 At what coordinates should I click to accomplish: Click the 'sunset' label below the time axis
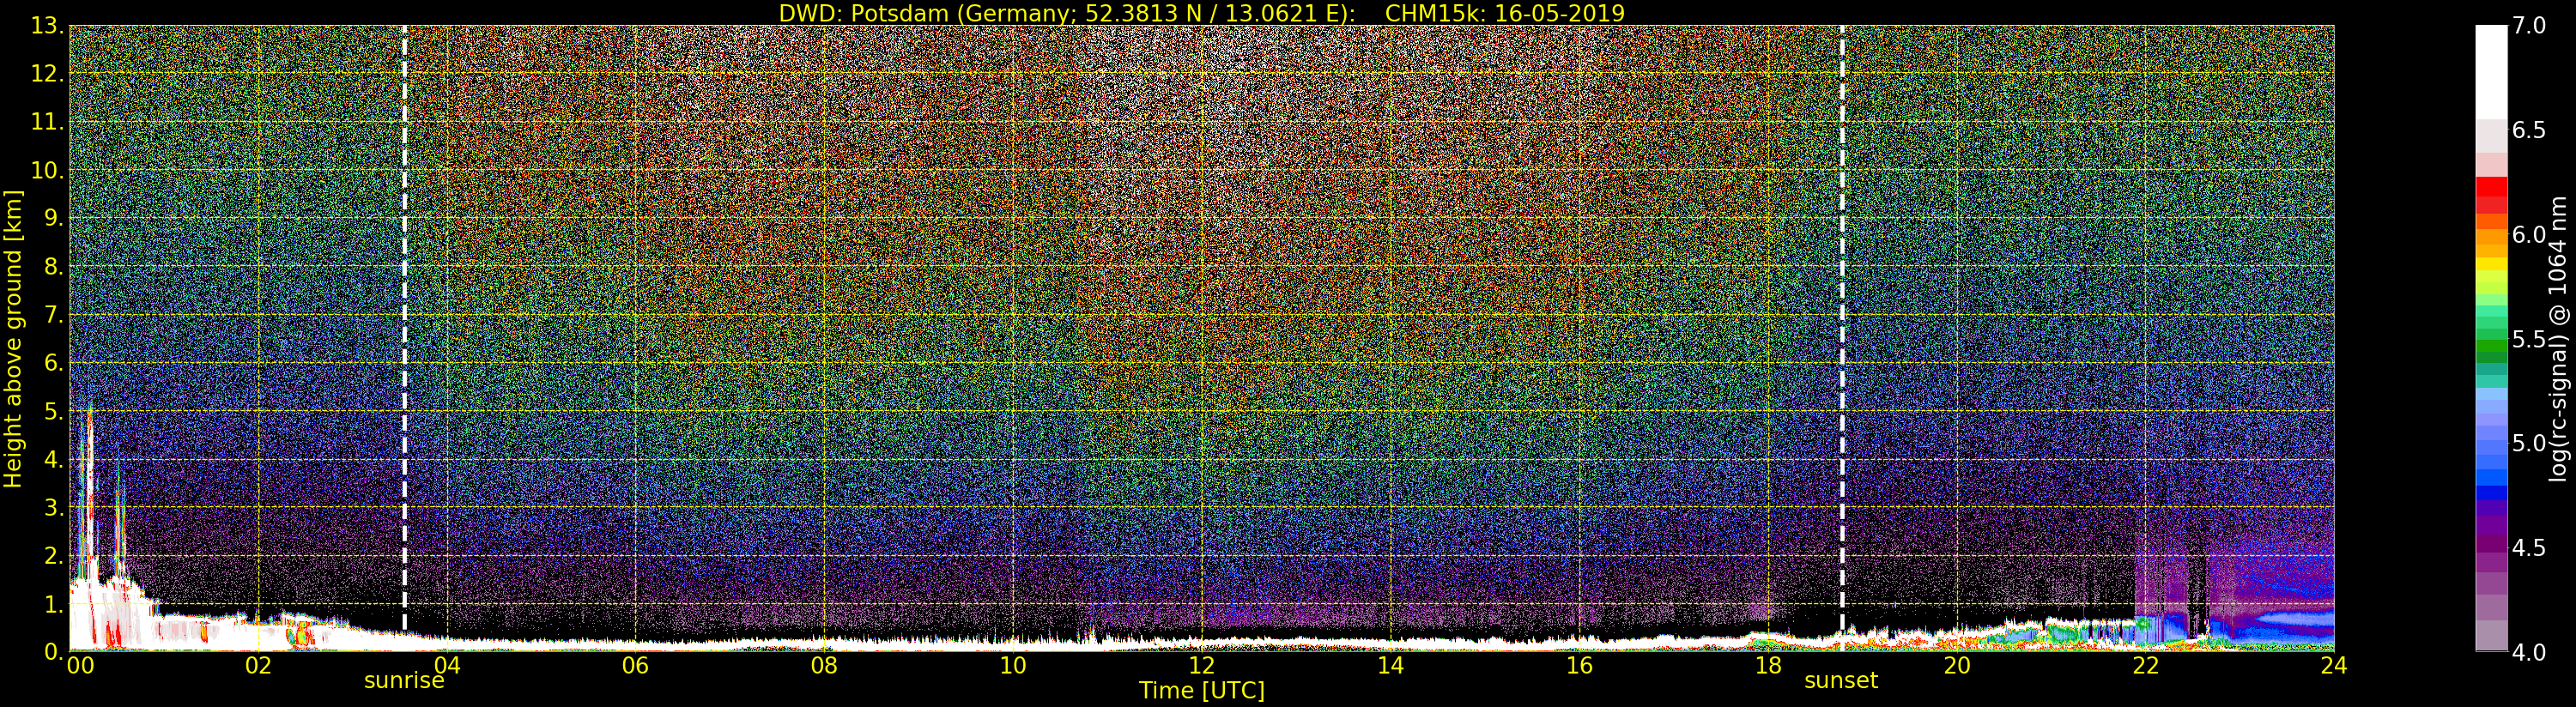point(1841,681)
